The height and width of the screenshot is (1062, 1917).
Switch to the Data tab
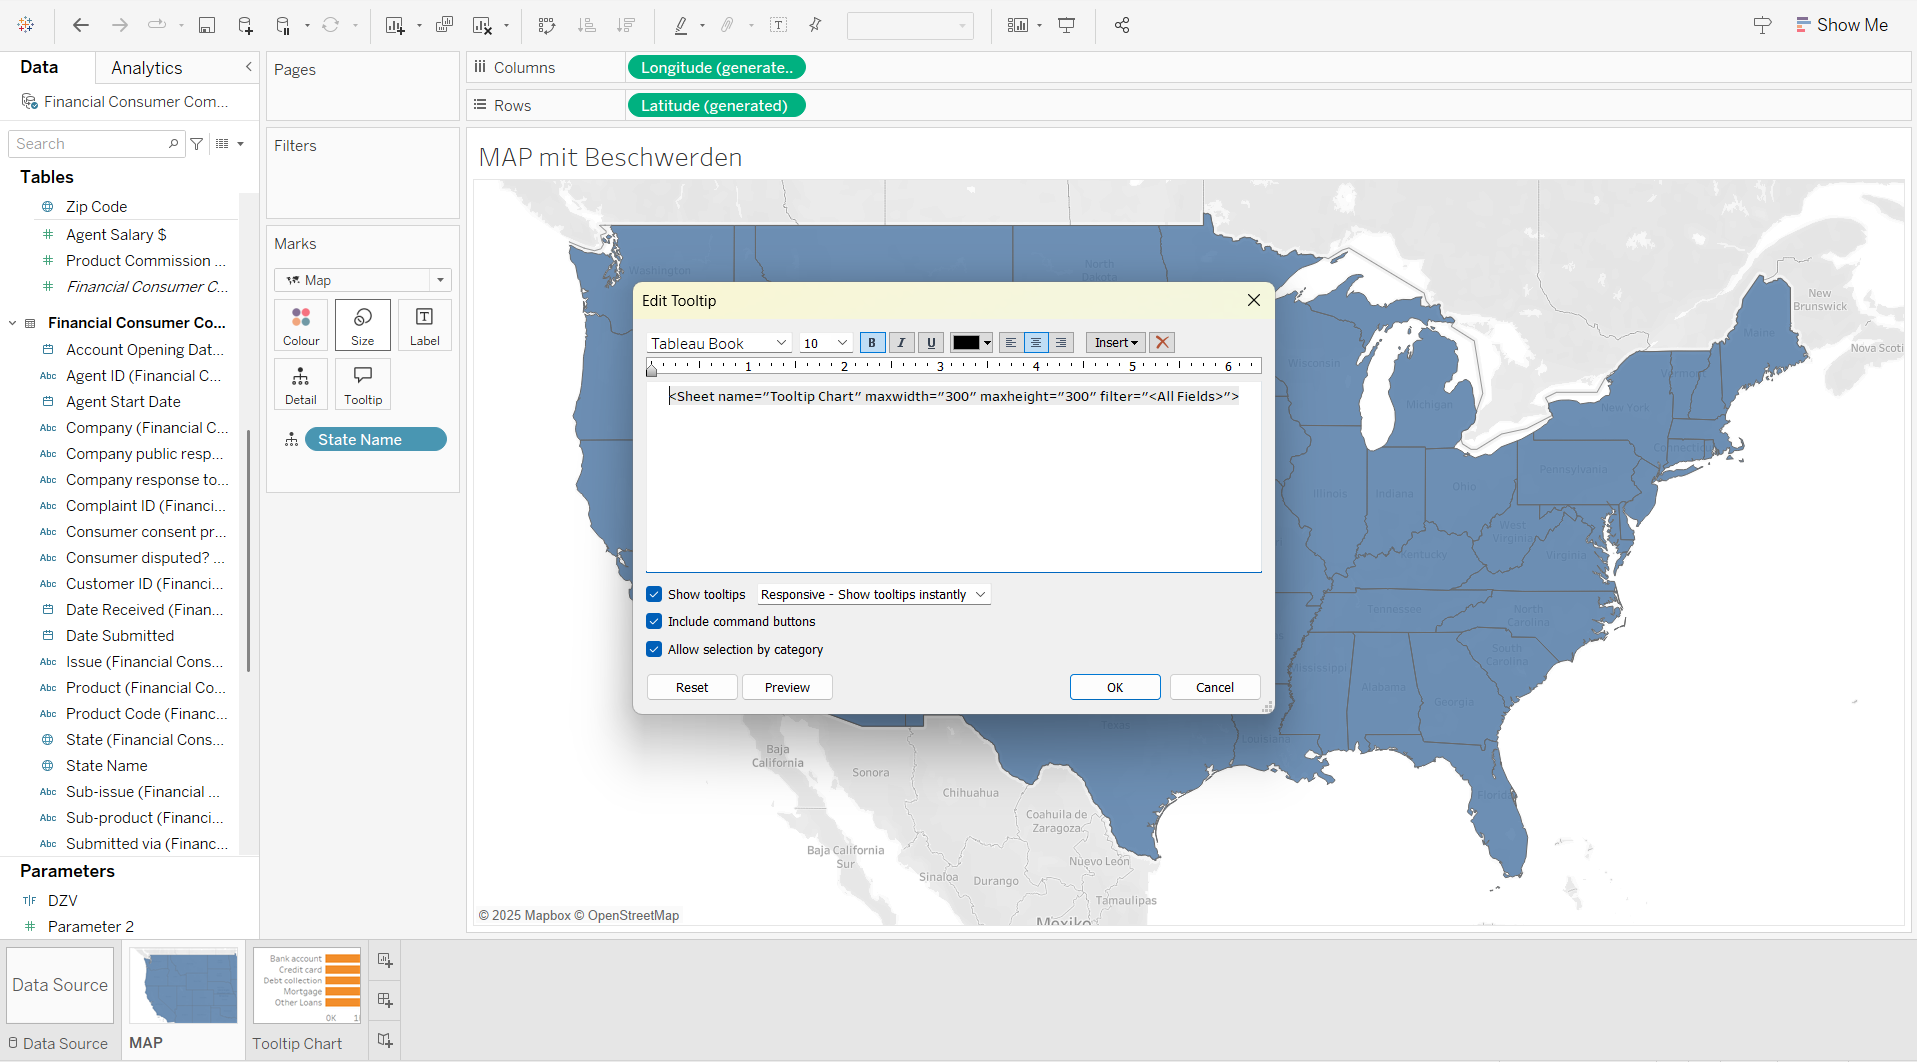tap(39, 67)
